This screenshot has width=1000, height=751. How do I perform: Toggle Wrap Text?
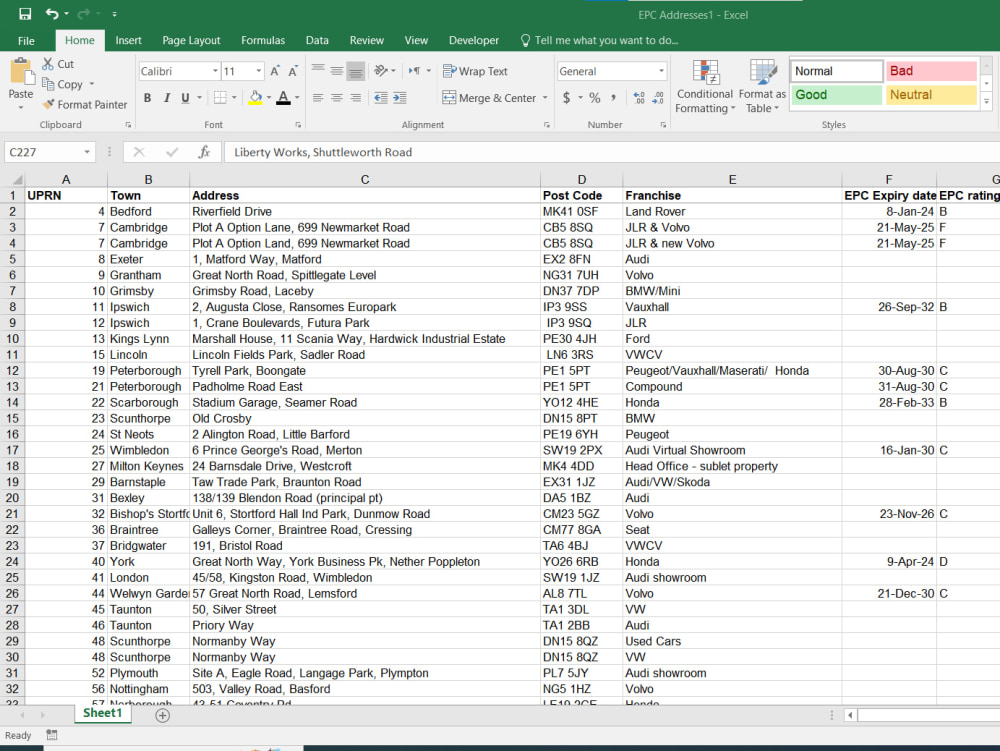coord(475,71)
